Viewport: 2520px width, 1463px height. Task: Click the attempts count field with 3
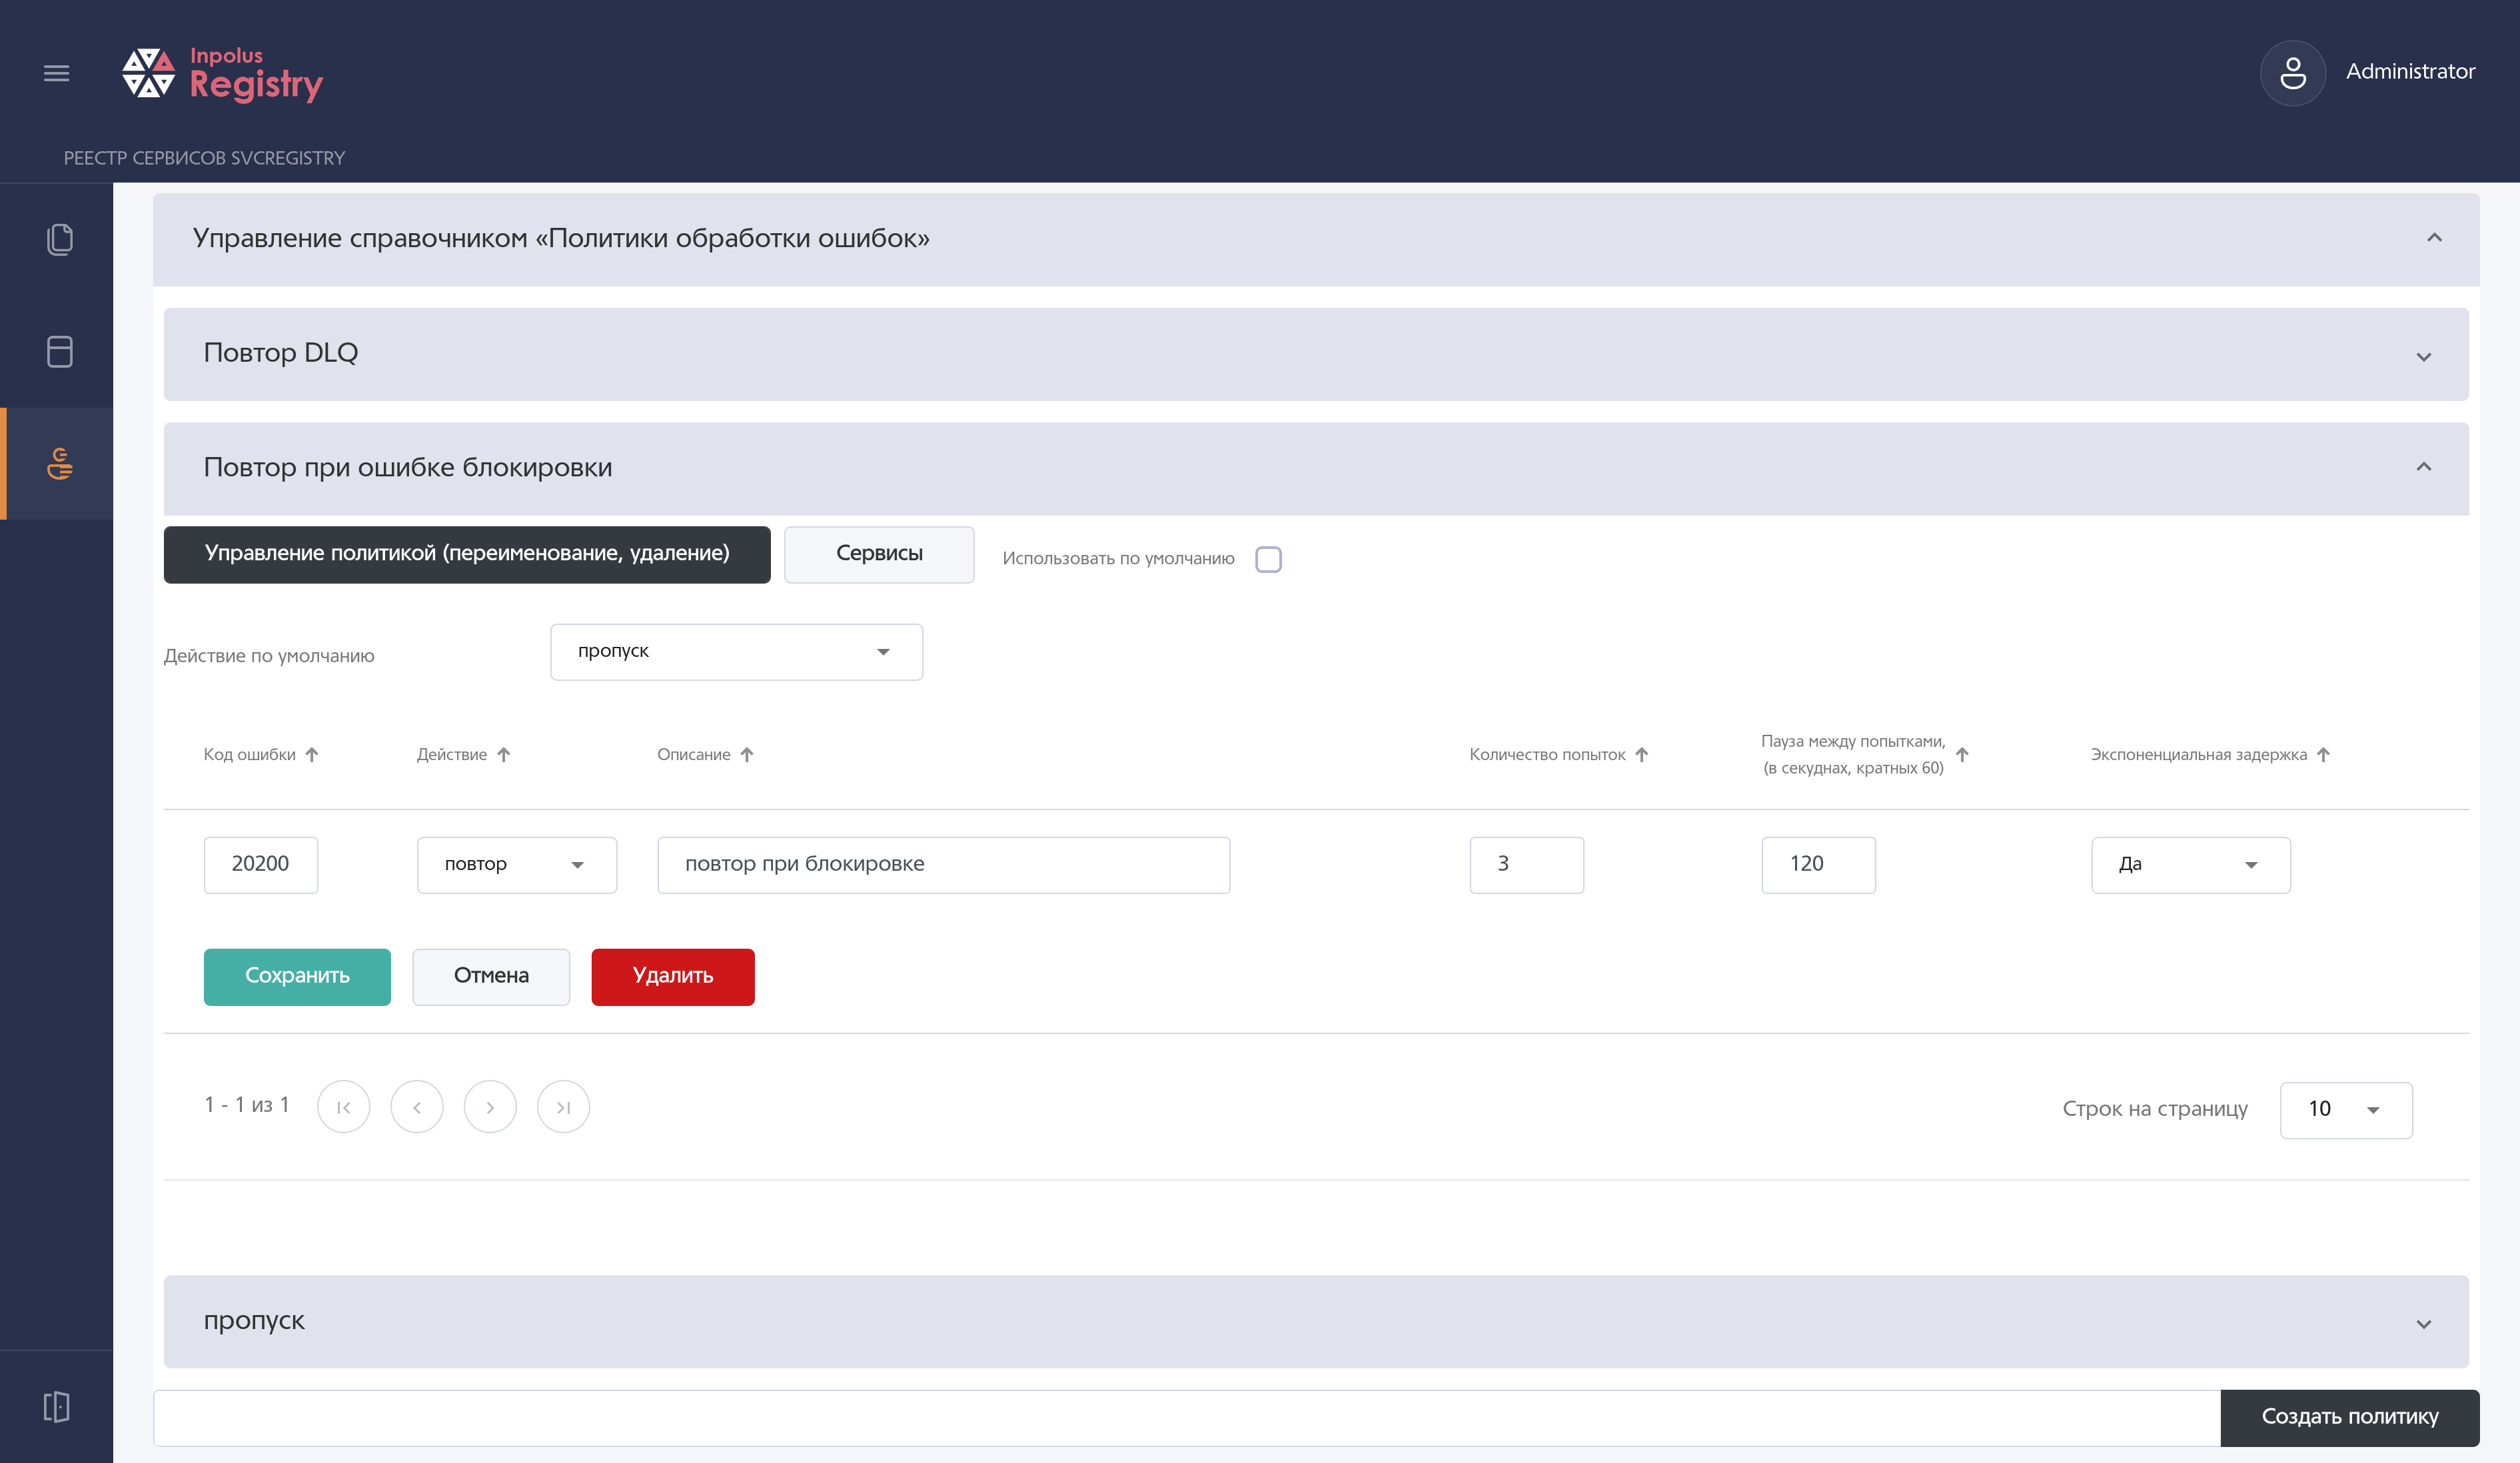[1526, 865]
